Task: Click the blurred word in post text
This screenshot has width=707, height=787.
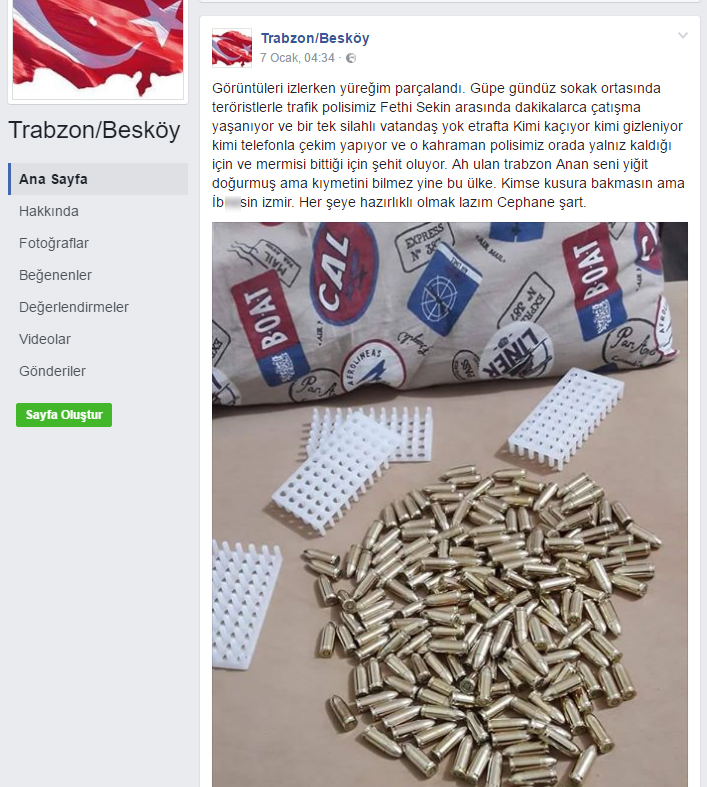Action: tap(232, 203)
